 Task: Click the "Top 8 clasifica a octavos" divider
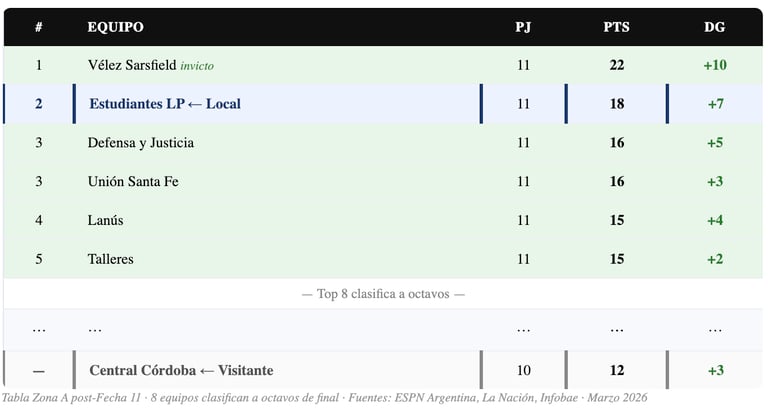(x=383, y=294)
